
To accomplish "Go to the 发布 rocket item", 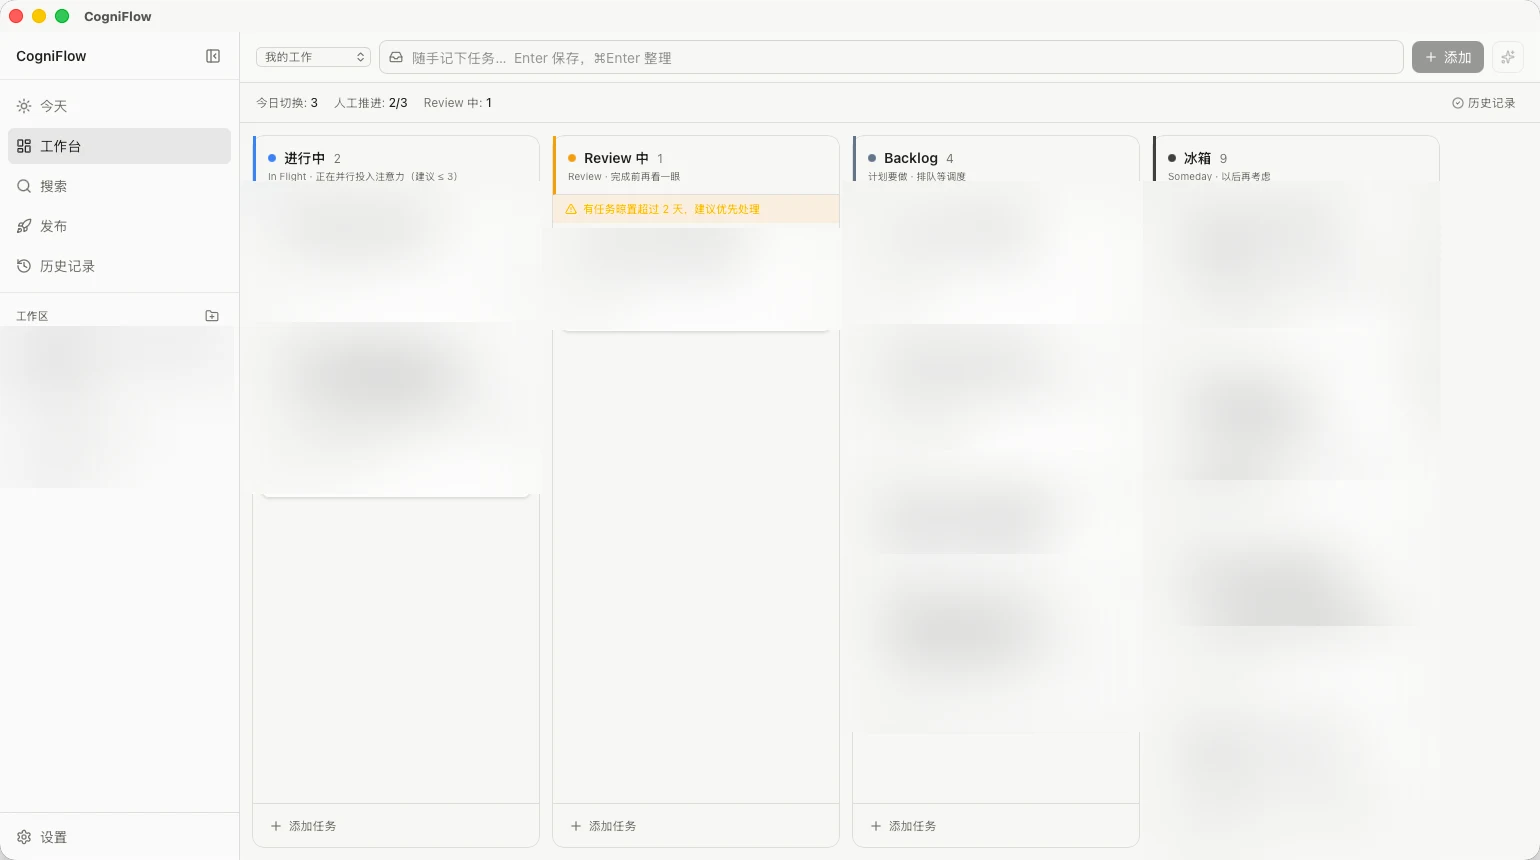I will 119,226.
